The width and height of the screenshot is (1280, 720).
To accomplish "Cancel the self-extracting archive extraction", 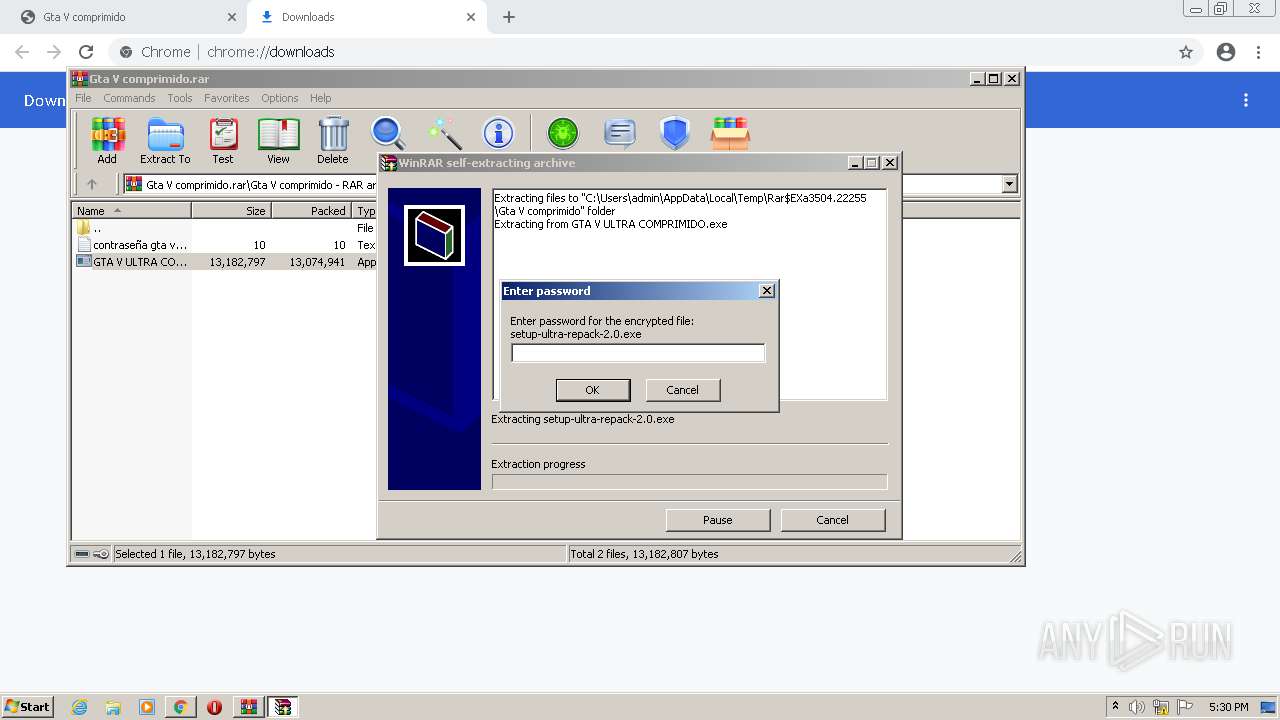I will [832, 520].
